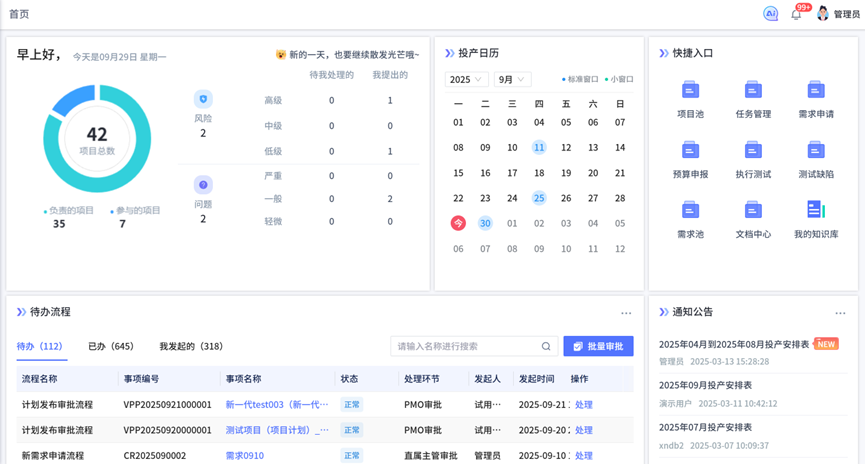This screenshot has height=464, width=865.
Task: Open the AI assistant icon
Action: point(770,14)
